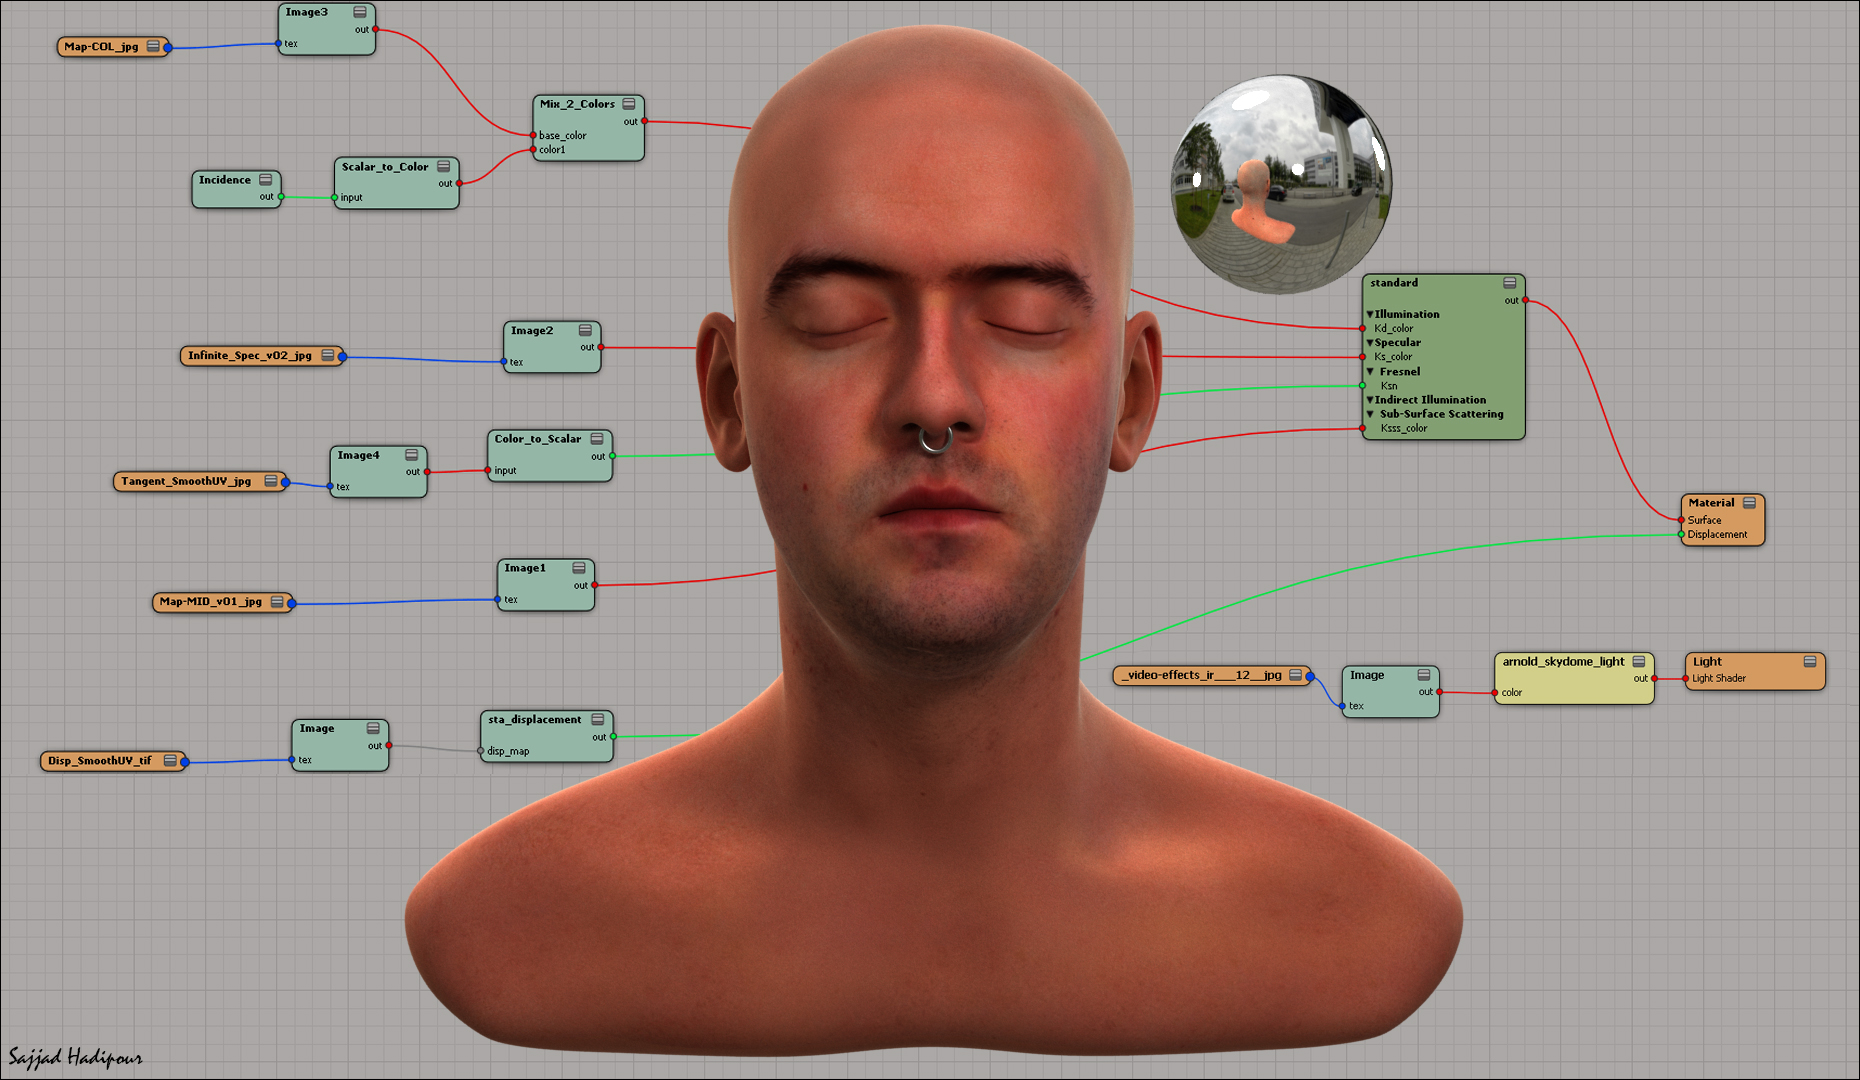Image resolution: width=1860 pixels, height=1080 pixels.
Task: Click the Infinite_Spec_v02_jpg clip icon
Action: point(328,355)
